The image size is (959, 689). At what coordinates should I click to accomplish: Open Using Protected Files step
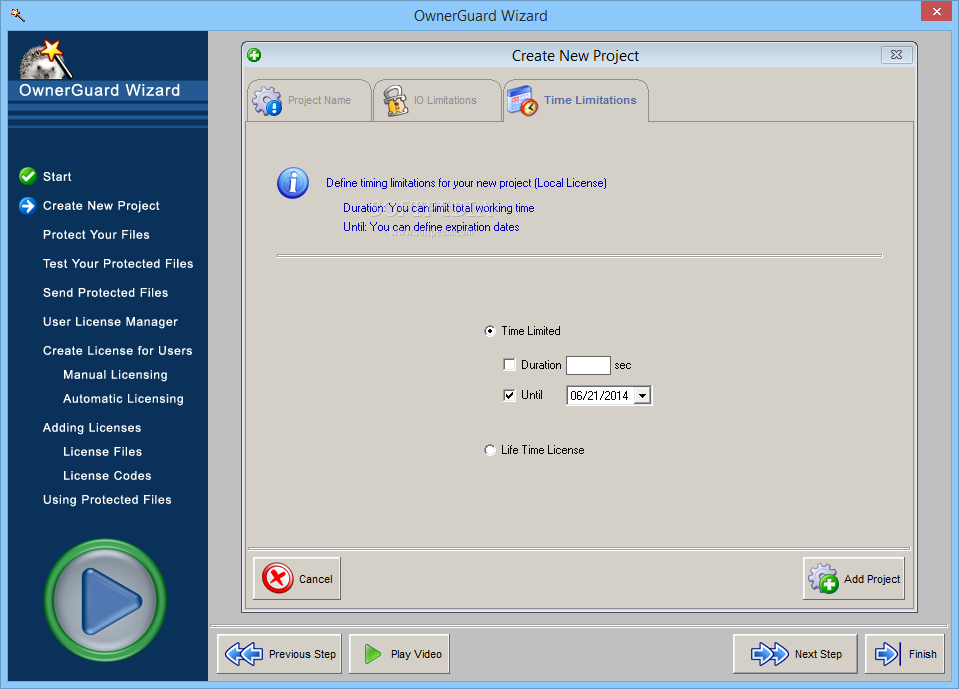point(107,500)
